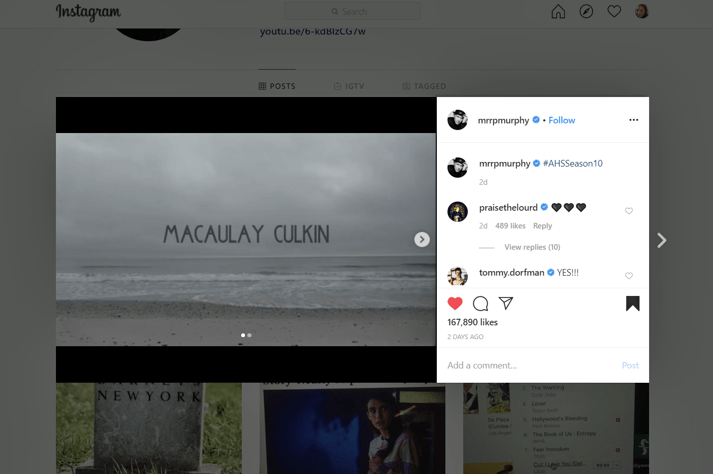Follow mrrpmurphy
This screenshot has width=713, height=474.
(x=561, y=120)
